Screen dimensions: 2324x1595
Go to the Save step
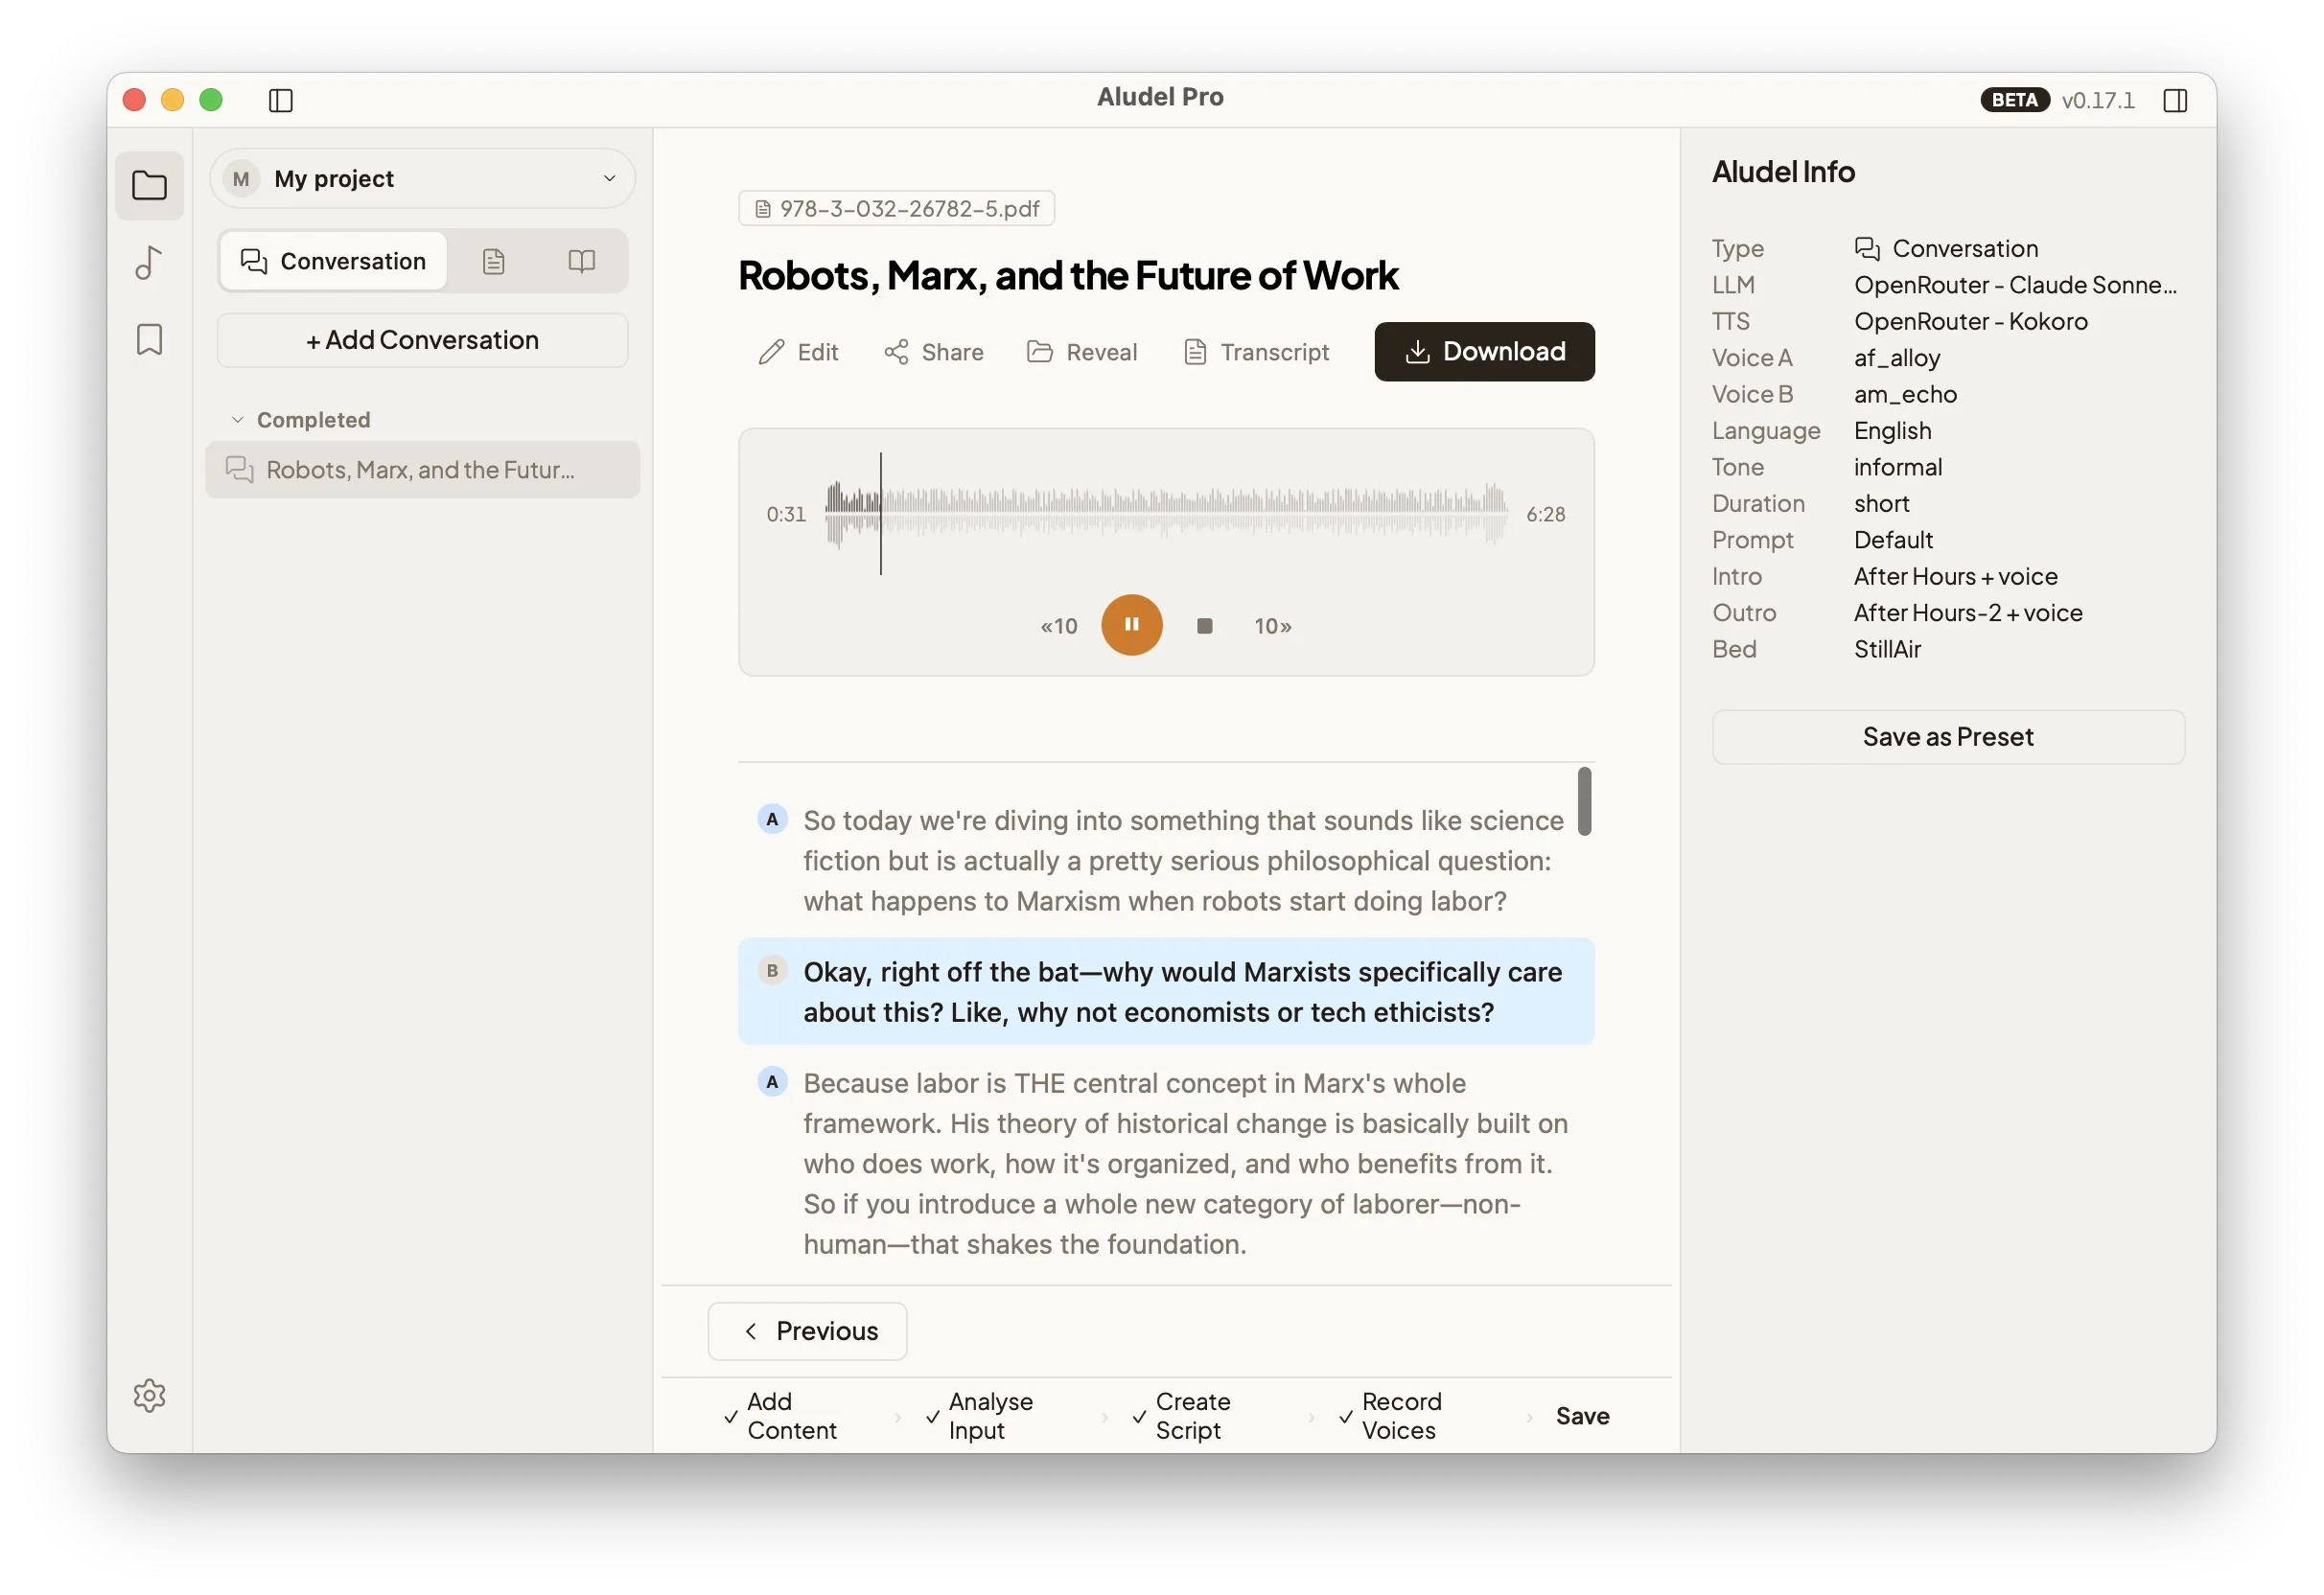click(x=1582, y=1416)
